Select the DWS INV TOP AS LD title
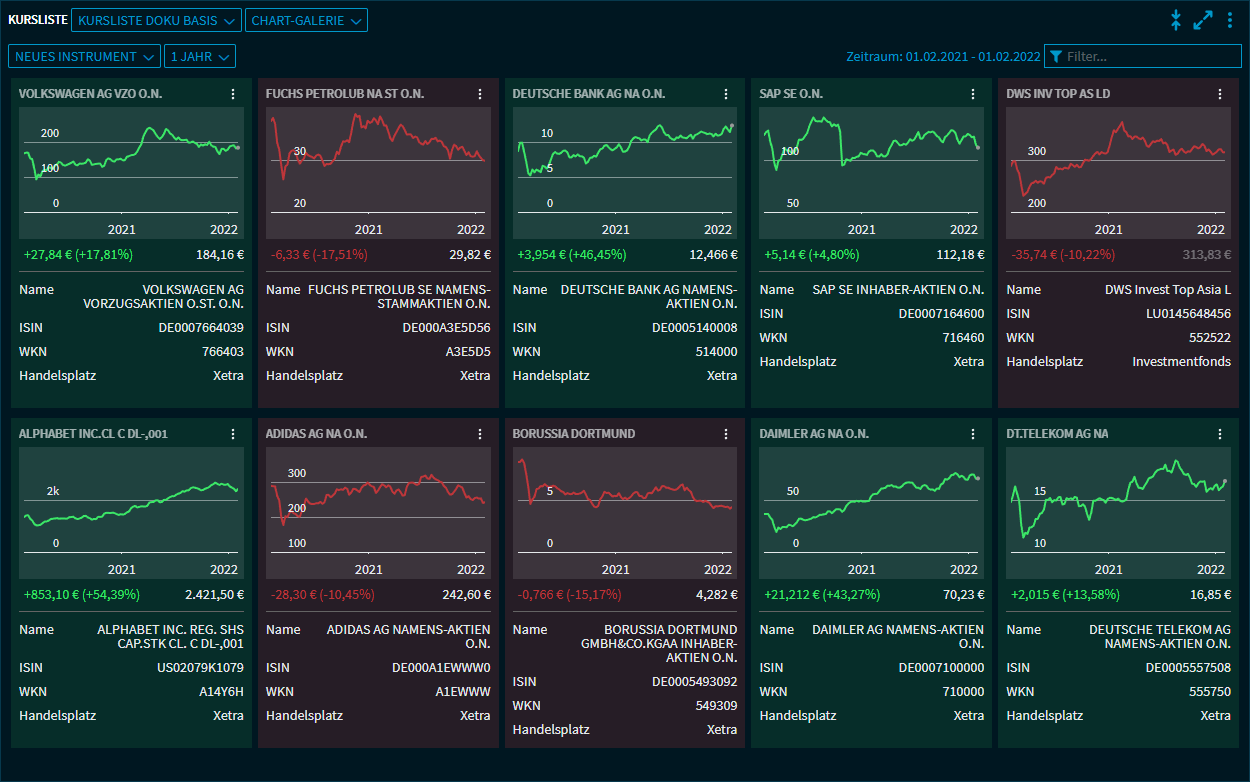This screenshot has height=782, width=1250. pos(1058,94)
